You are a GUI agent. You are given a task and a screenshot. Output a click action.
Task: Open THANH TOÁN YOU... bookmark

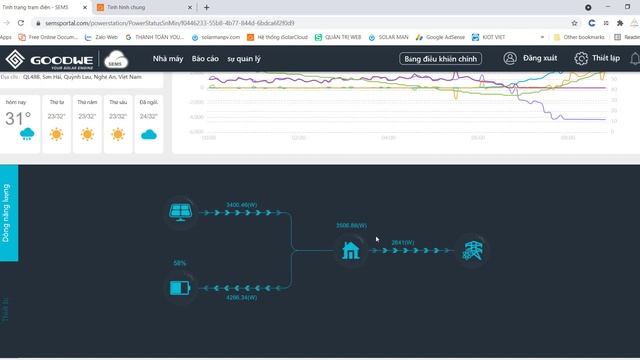coord(154,37)
